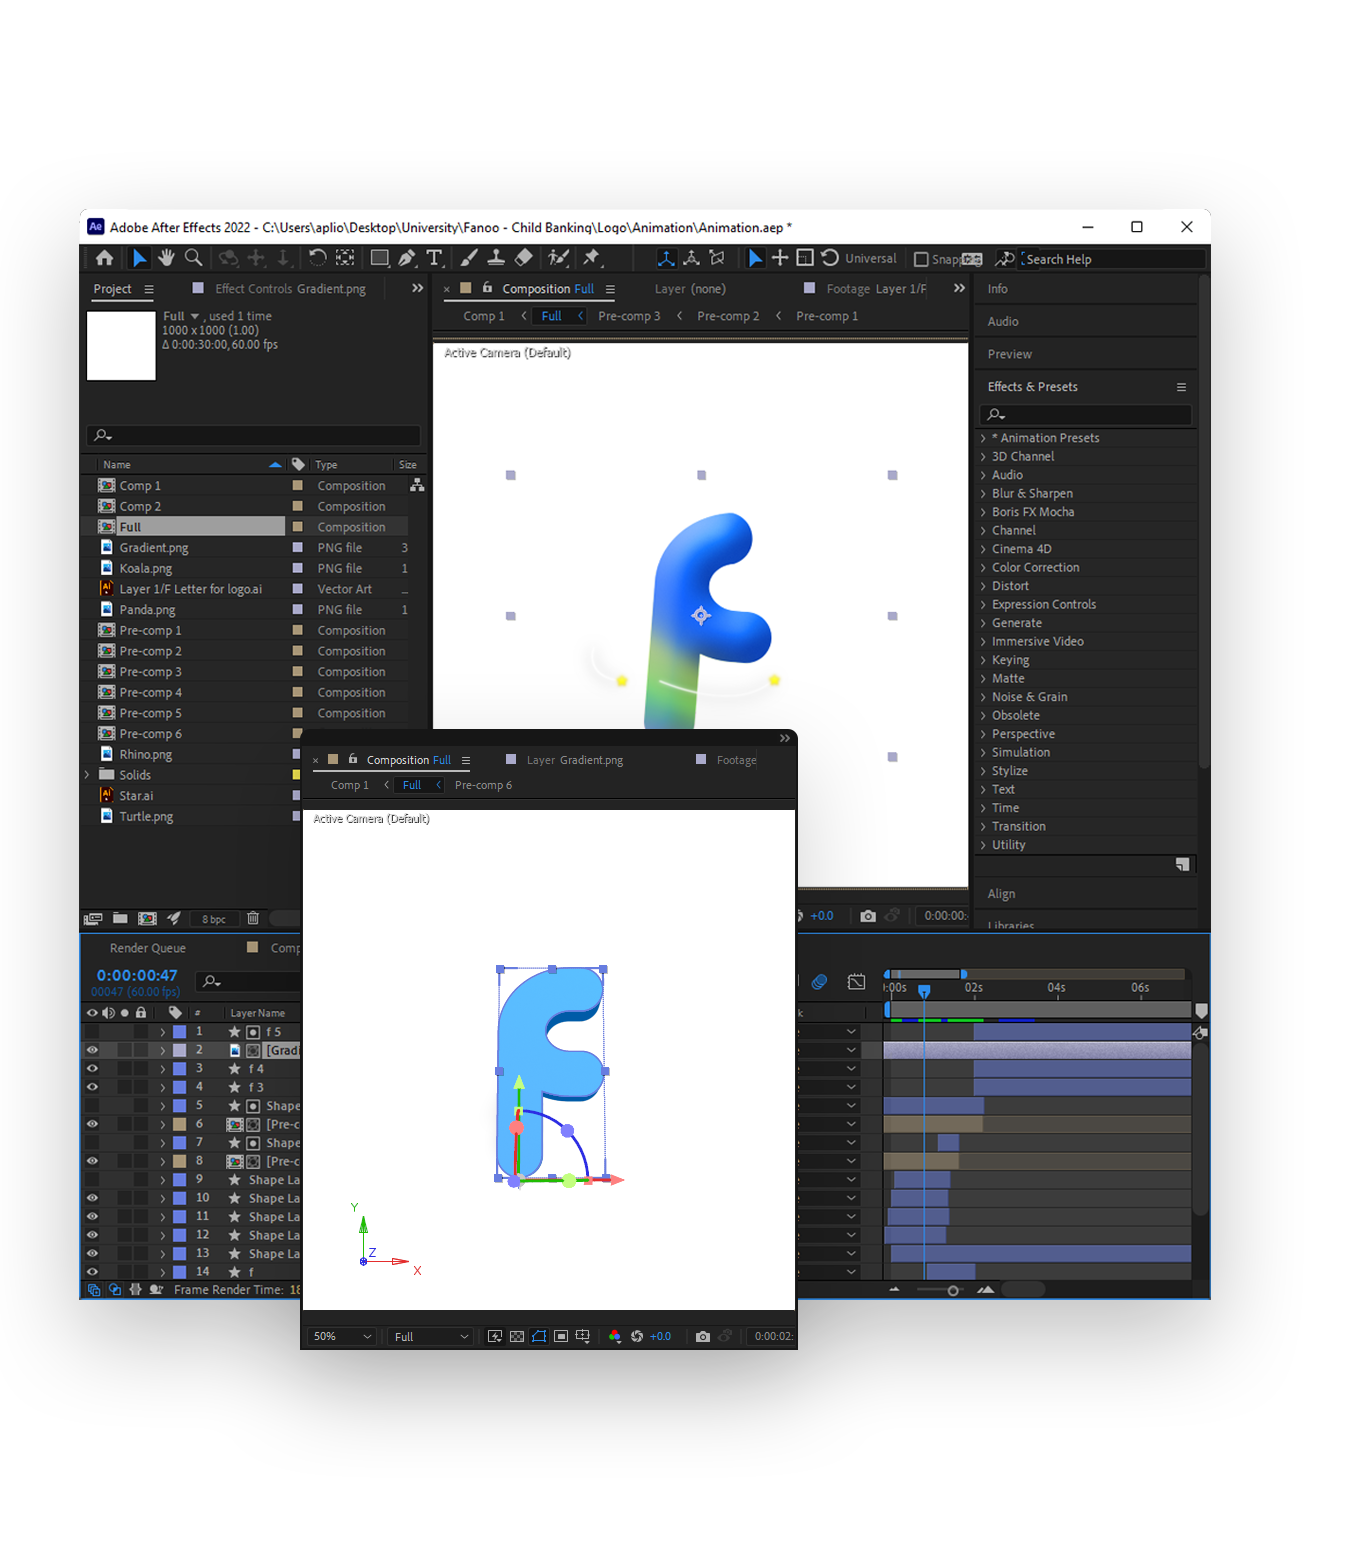Toggle mask and shape path visibility

click(x=539, y=1336)
